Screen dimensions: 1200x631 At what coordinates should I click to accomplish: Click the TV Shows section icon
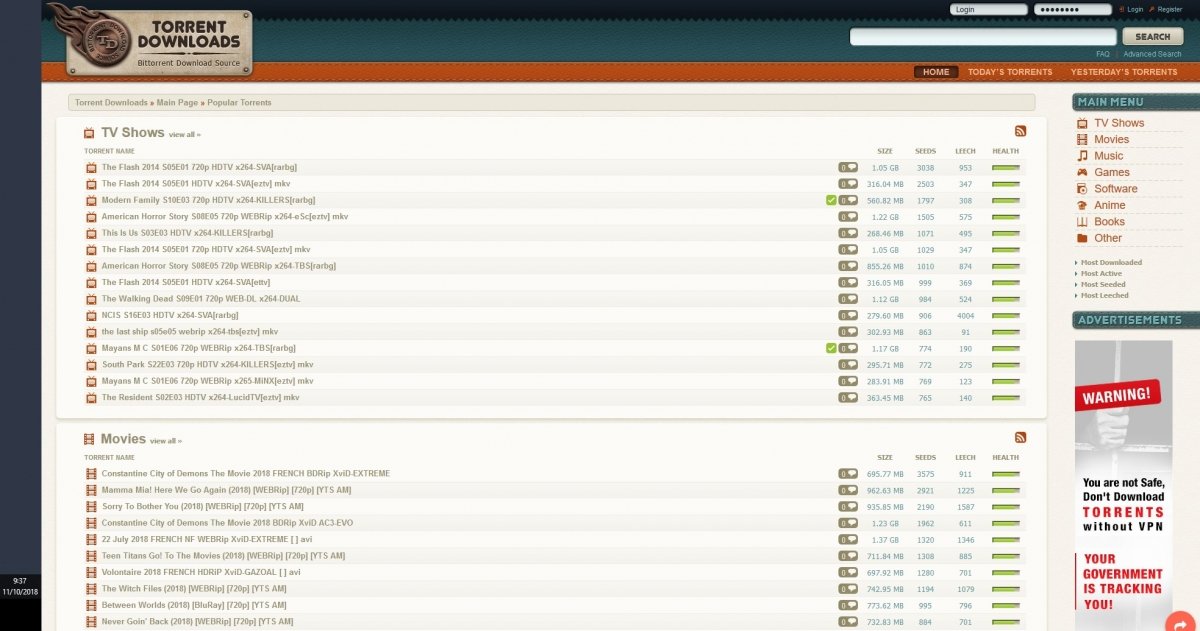coord(89,133)
